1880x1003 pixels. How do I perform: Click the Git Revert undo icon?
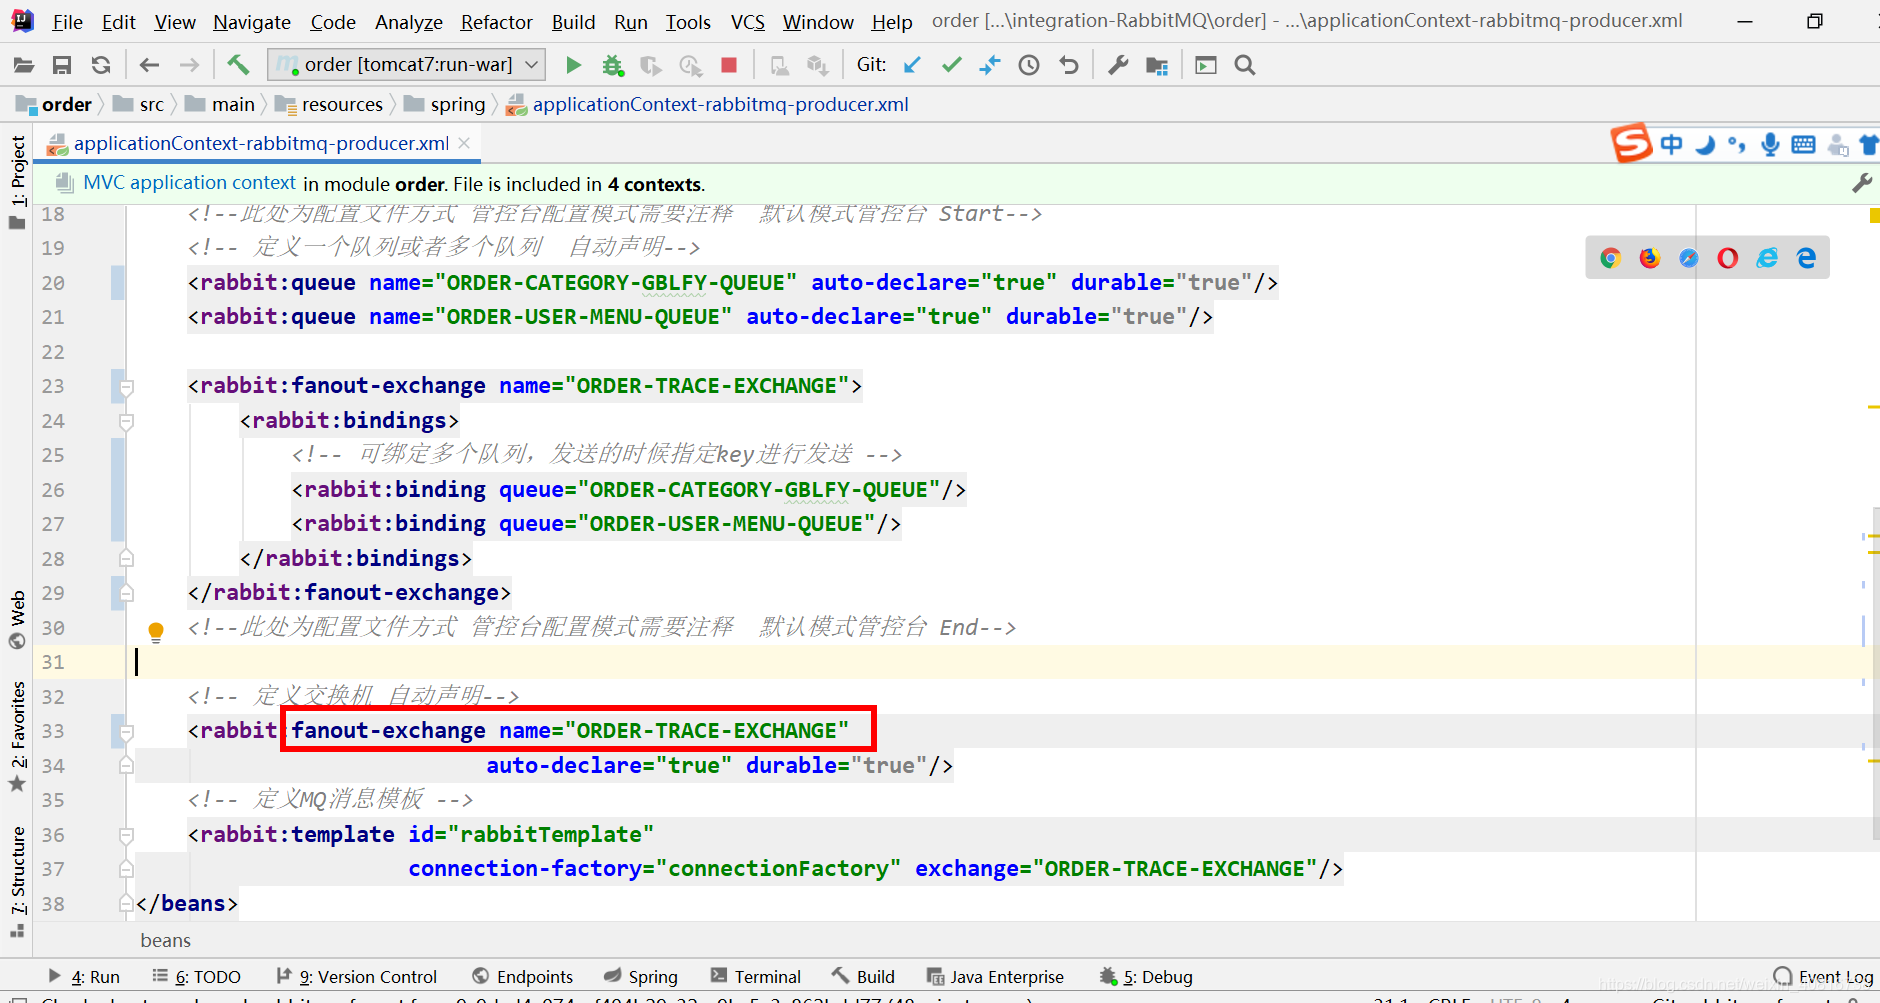tap(1069, 65)
